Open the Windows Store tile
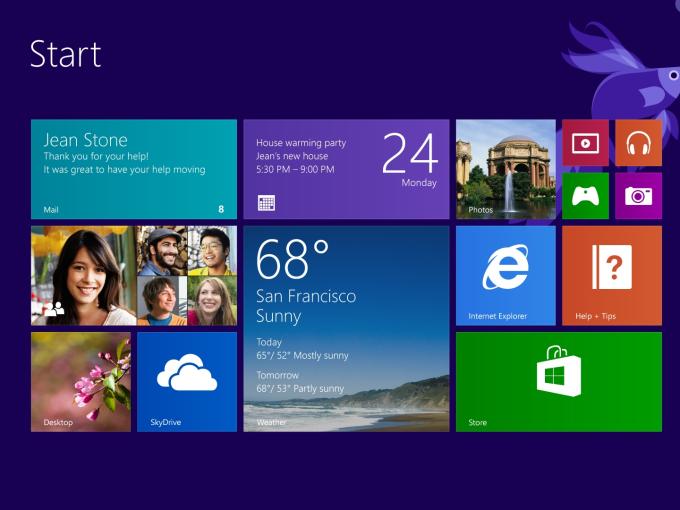Image resolution: width=680 pixels, height=510 pixels. tap(559, 382)
